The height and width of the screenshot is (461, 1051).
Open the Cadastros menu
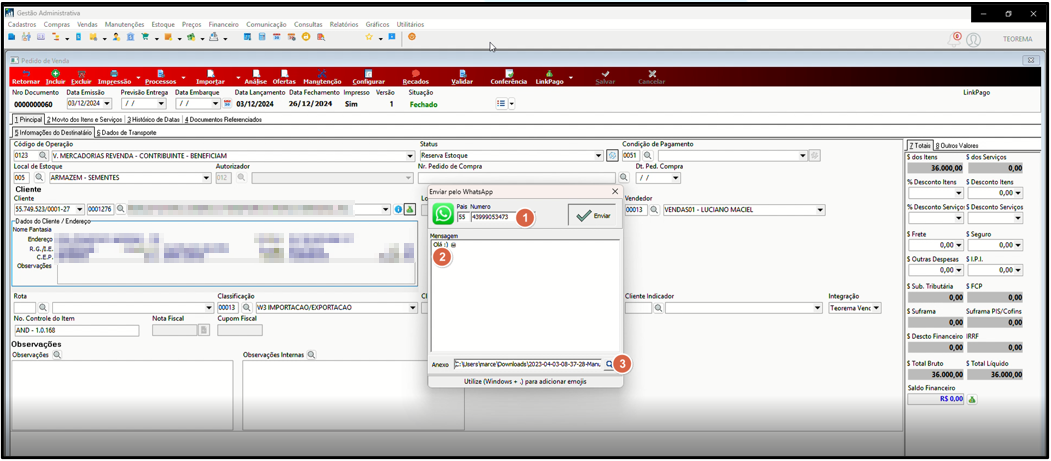22,24
